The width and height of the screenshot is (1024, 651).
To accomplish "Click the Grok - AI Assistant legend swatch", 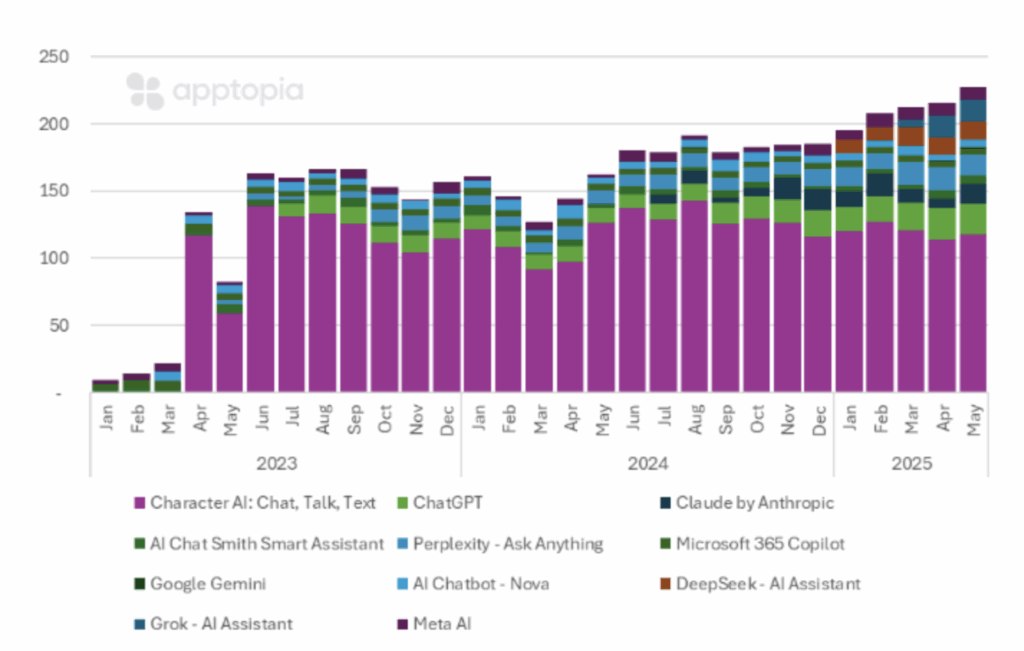I will click(139, 624).
